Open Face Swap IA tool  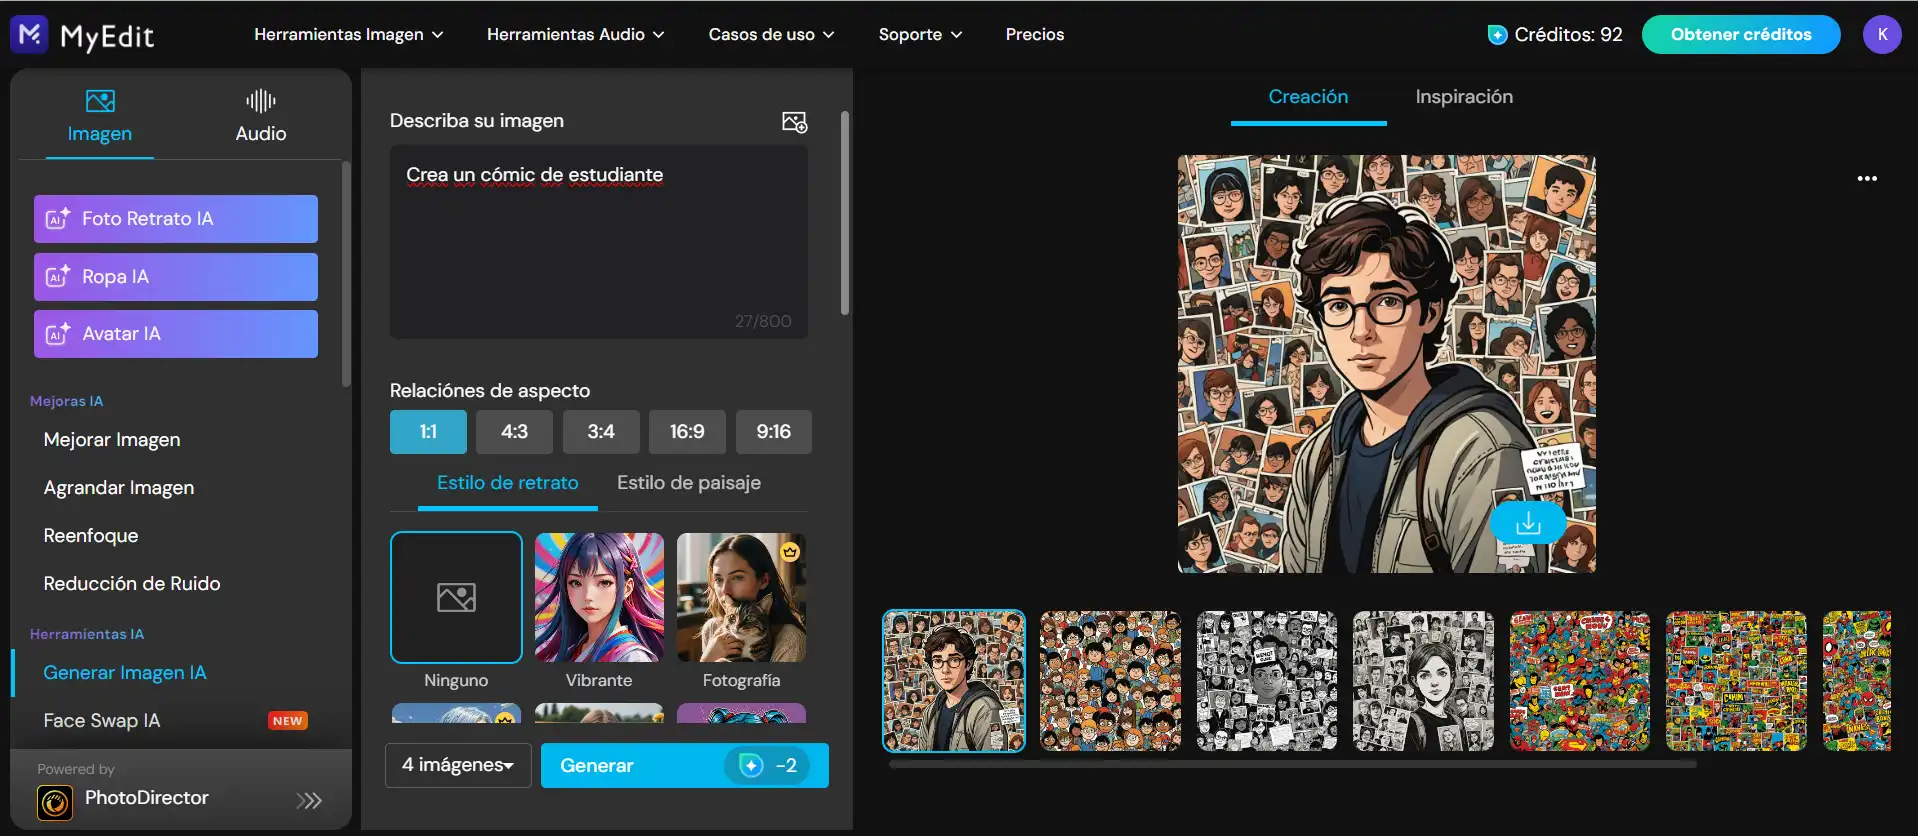click(102, 721)
